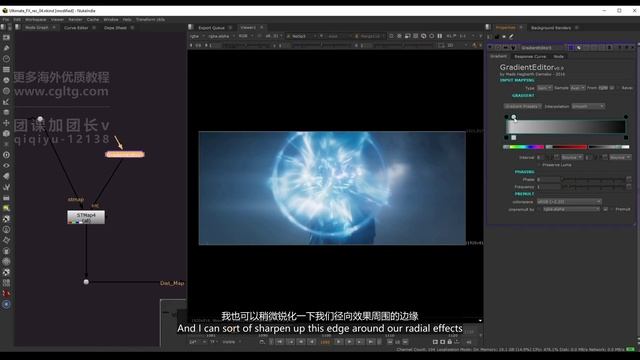Open the first Bounce dropdown in Interval row
The image size is (640, 360).
pyautogui.click(x=572, y=157)
